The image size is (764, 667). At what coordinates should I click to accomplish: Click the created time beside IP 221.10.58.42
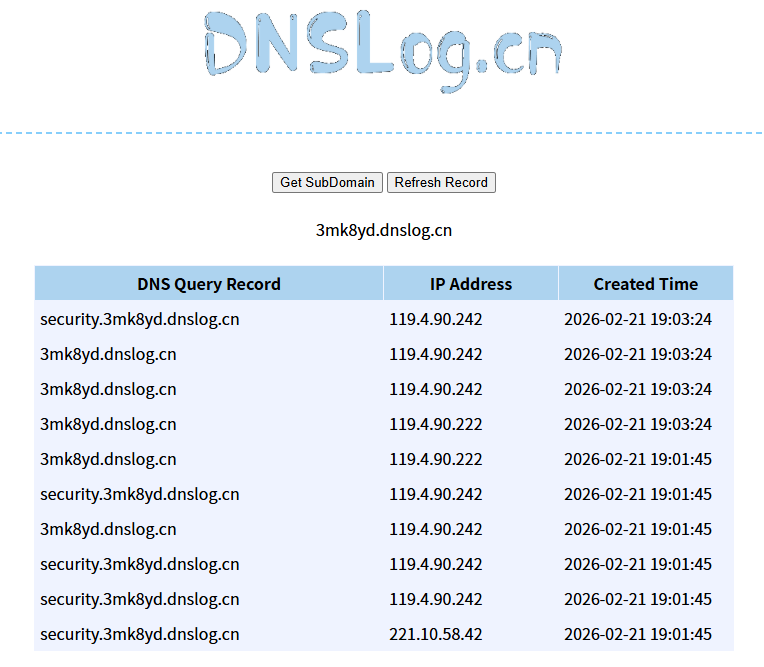[x=638, y=634]
